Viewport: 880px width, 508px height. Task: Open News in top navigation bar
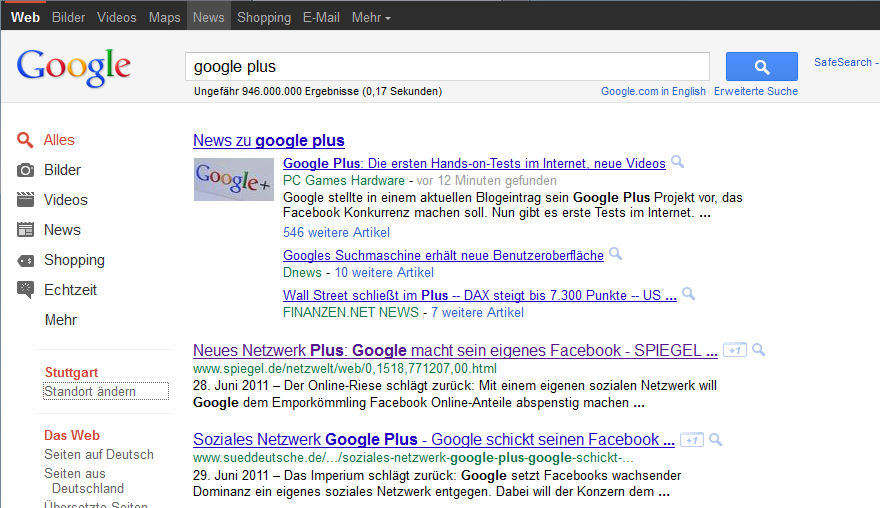(209, 17)
